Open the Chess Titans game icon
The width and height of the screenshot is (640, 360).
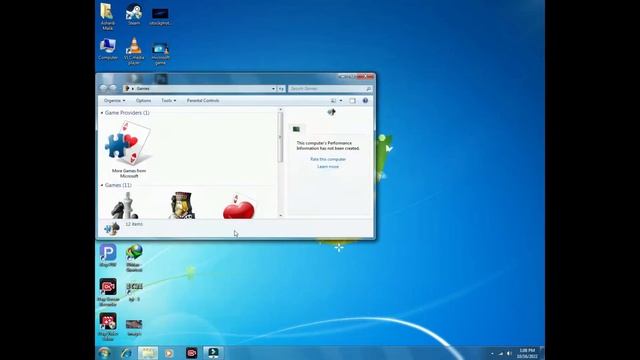point(125,206)
